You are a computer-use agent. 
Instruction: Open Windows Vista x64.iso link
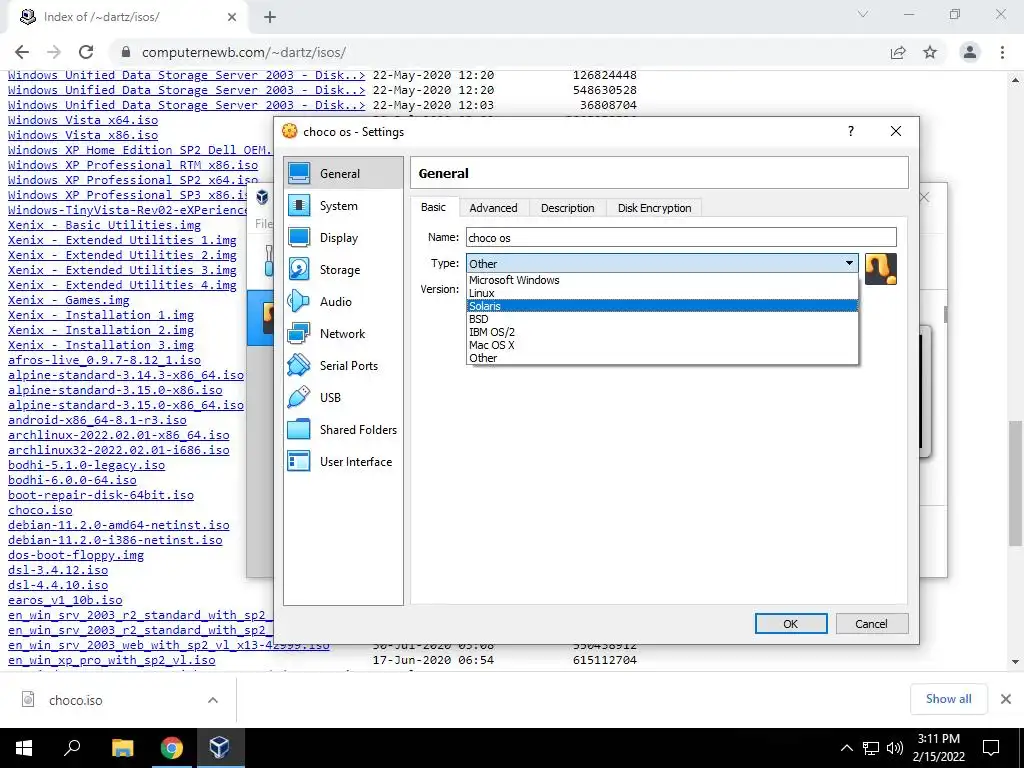[x=83, y=120]
